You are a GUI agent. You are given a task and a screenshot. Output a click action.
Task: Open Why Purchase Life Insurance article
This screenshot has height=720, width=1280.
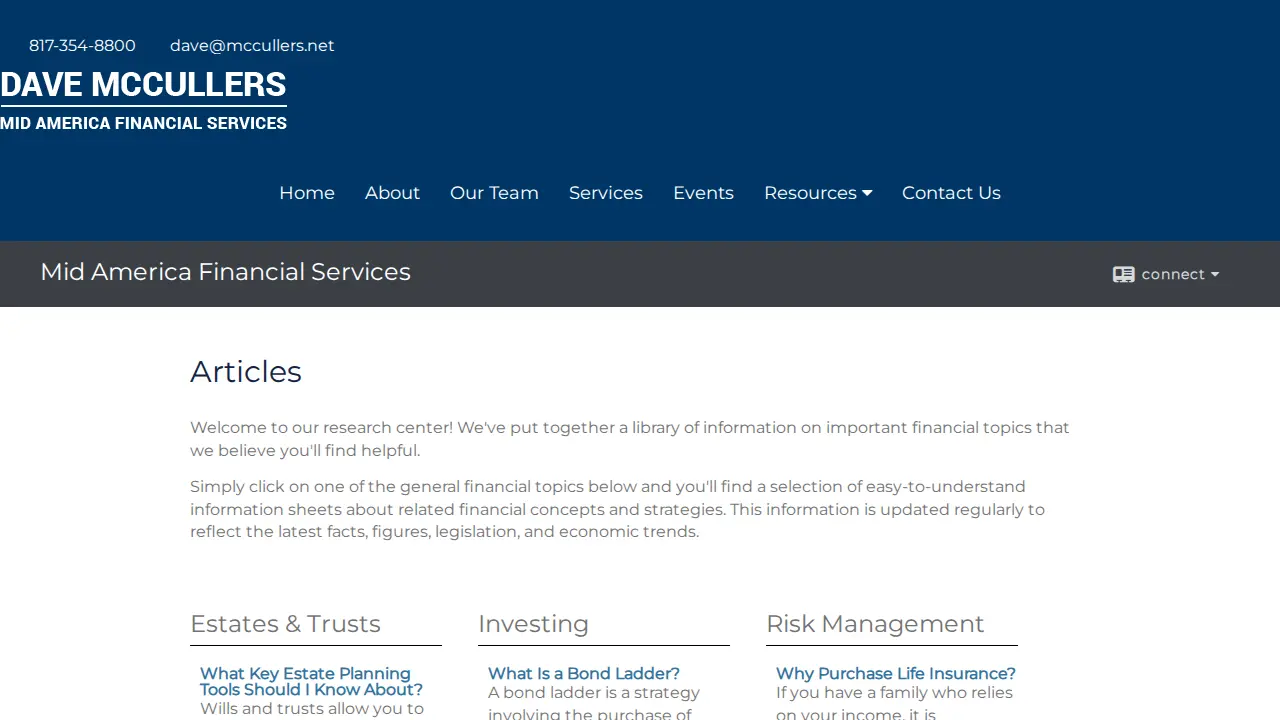click(896, 674)
